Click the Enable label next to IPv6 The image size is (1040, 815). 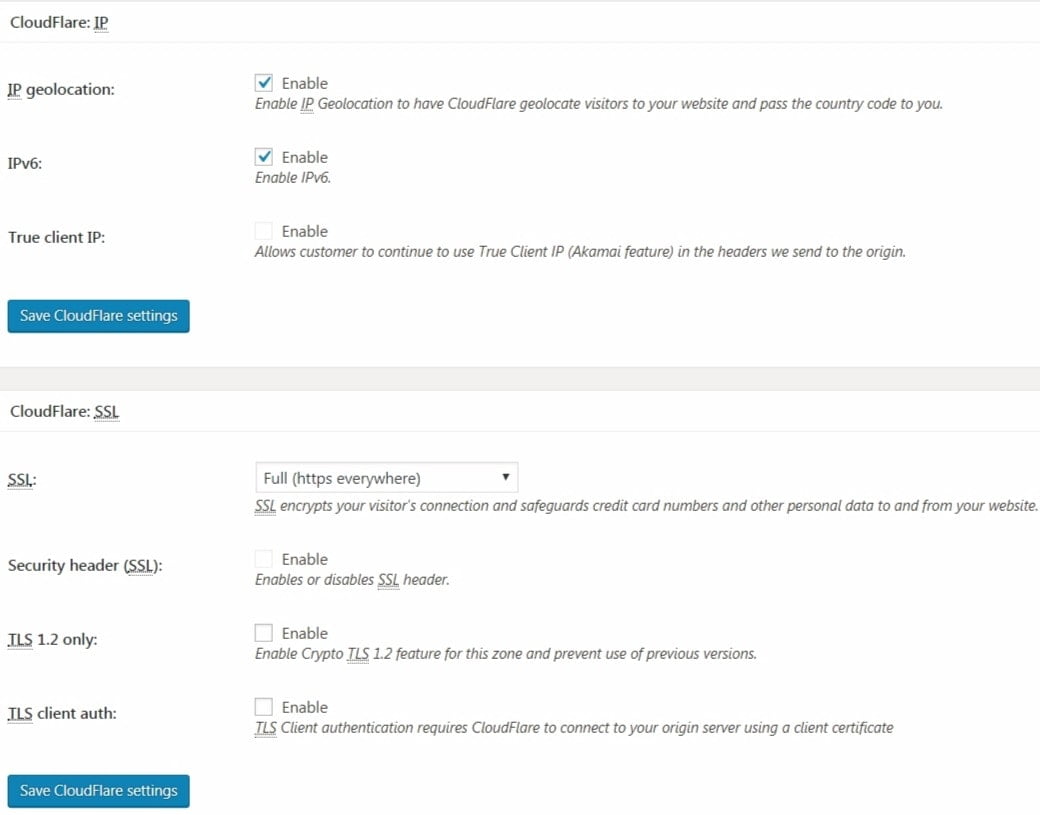(x=304, y=157)
